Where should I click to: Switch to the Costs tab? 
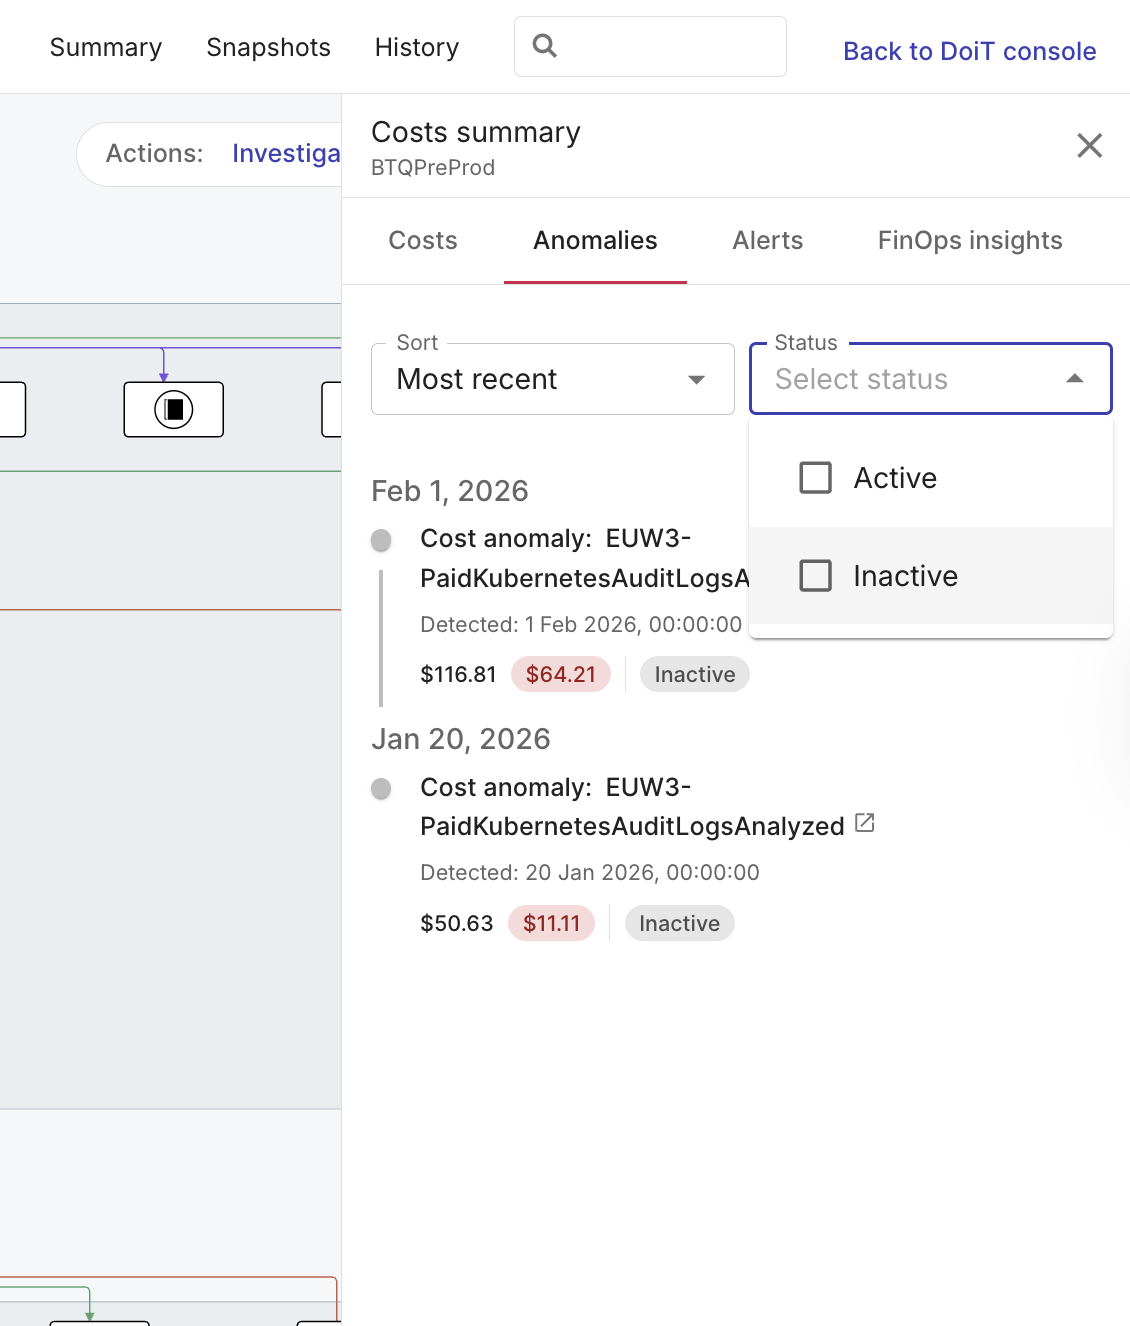423,241
